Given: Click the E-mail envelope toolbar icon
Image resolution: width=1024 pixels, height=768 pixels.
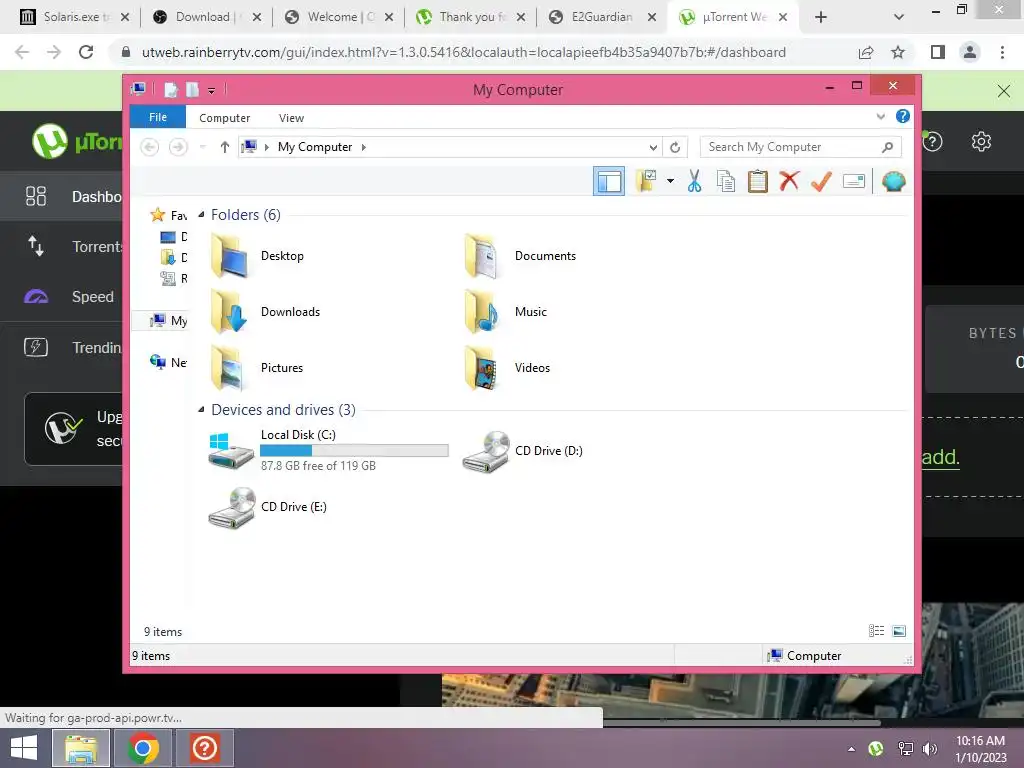Looking at the screenshot, I should (x=854, y=181).
